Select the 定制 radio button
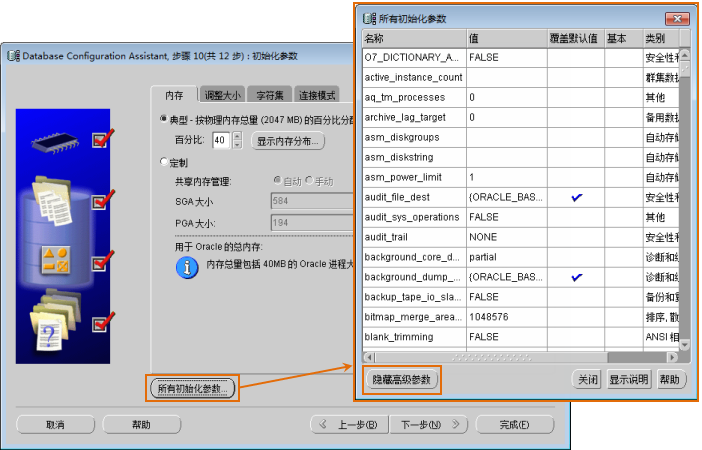Image resolution: width=702 pixels, height=450 pixels. point(164,162)
